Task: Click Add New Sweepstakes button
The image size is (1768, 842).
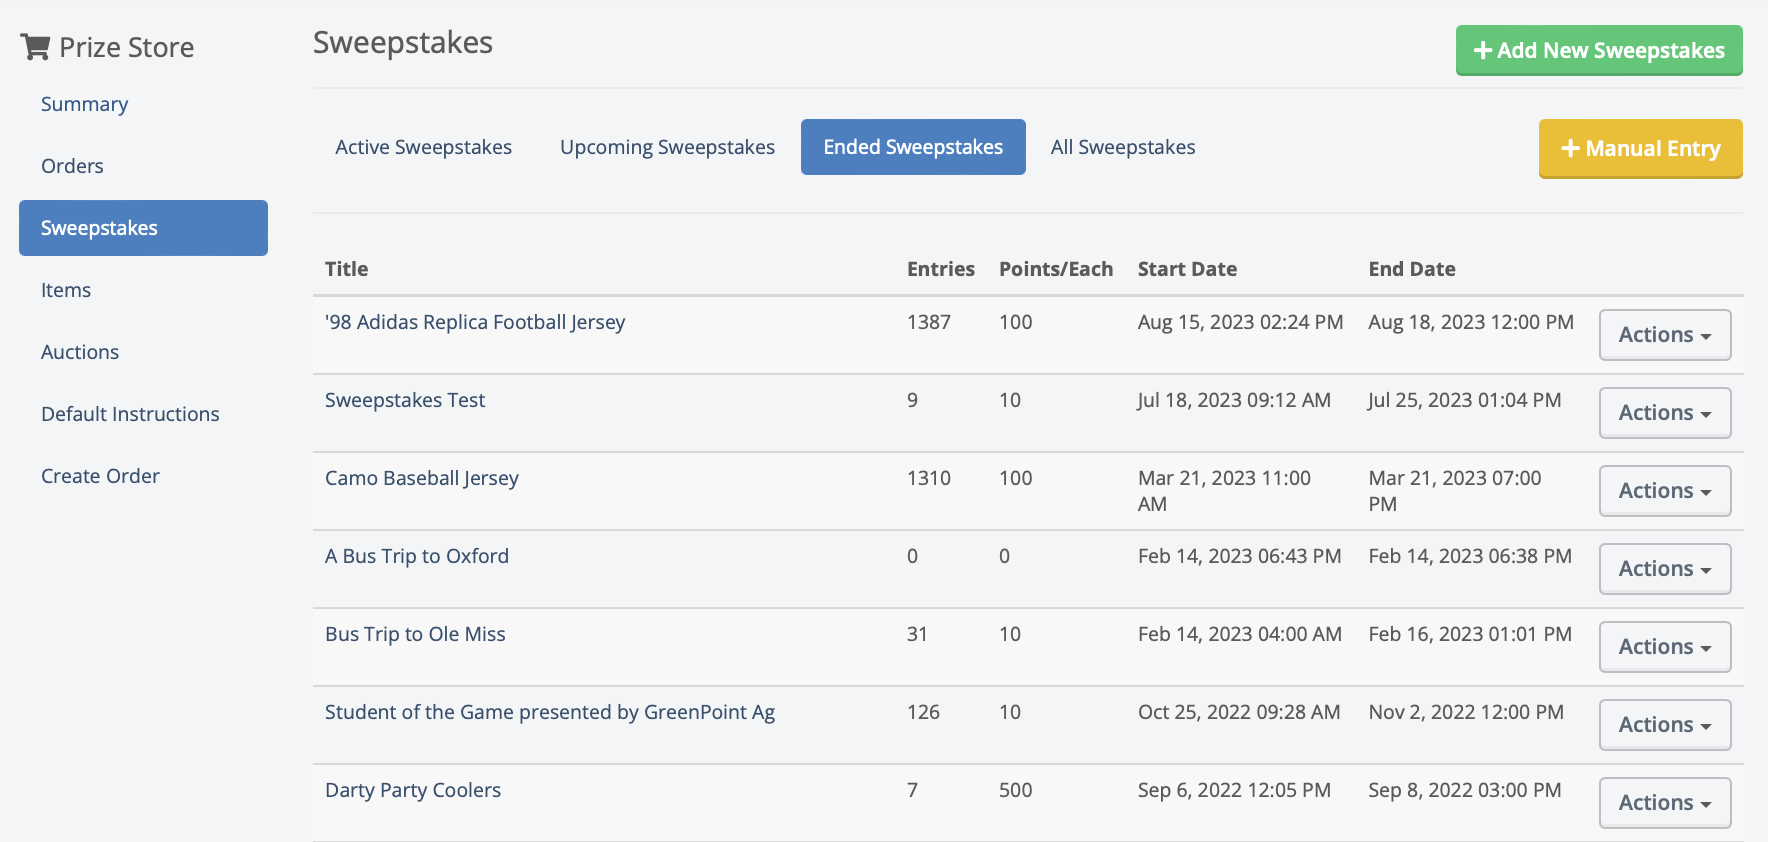Action: (x=1598, y=50)
